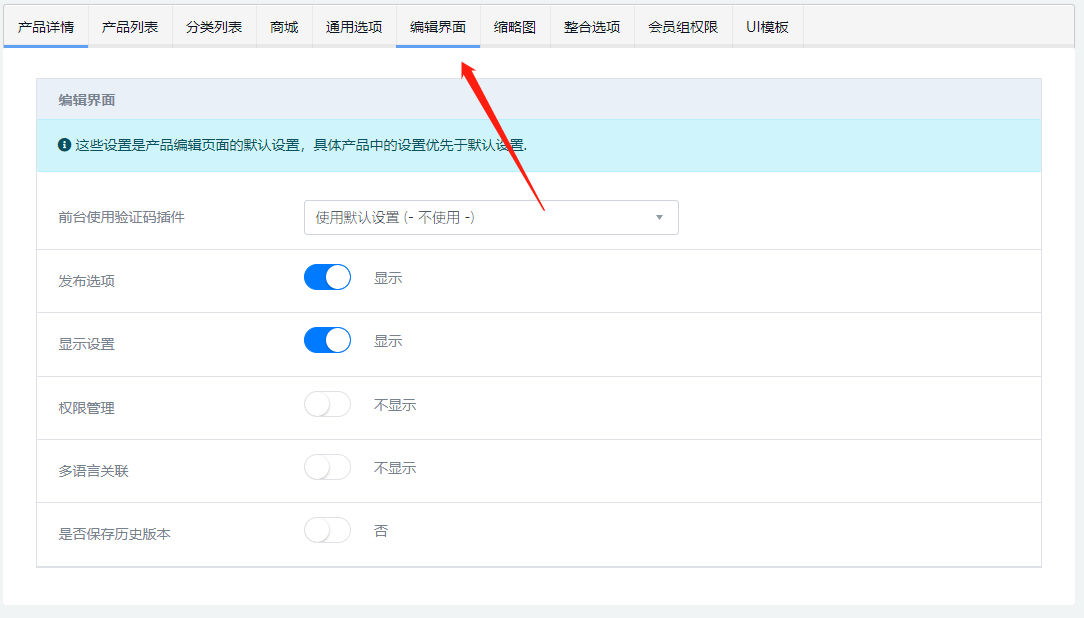Screen dimensions: 1084x618
Task: Switch to the 产品列表 tab
Action: tap(130, 27)
